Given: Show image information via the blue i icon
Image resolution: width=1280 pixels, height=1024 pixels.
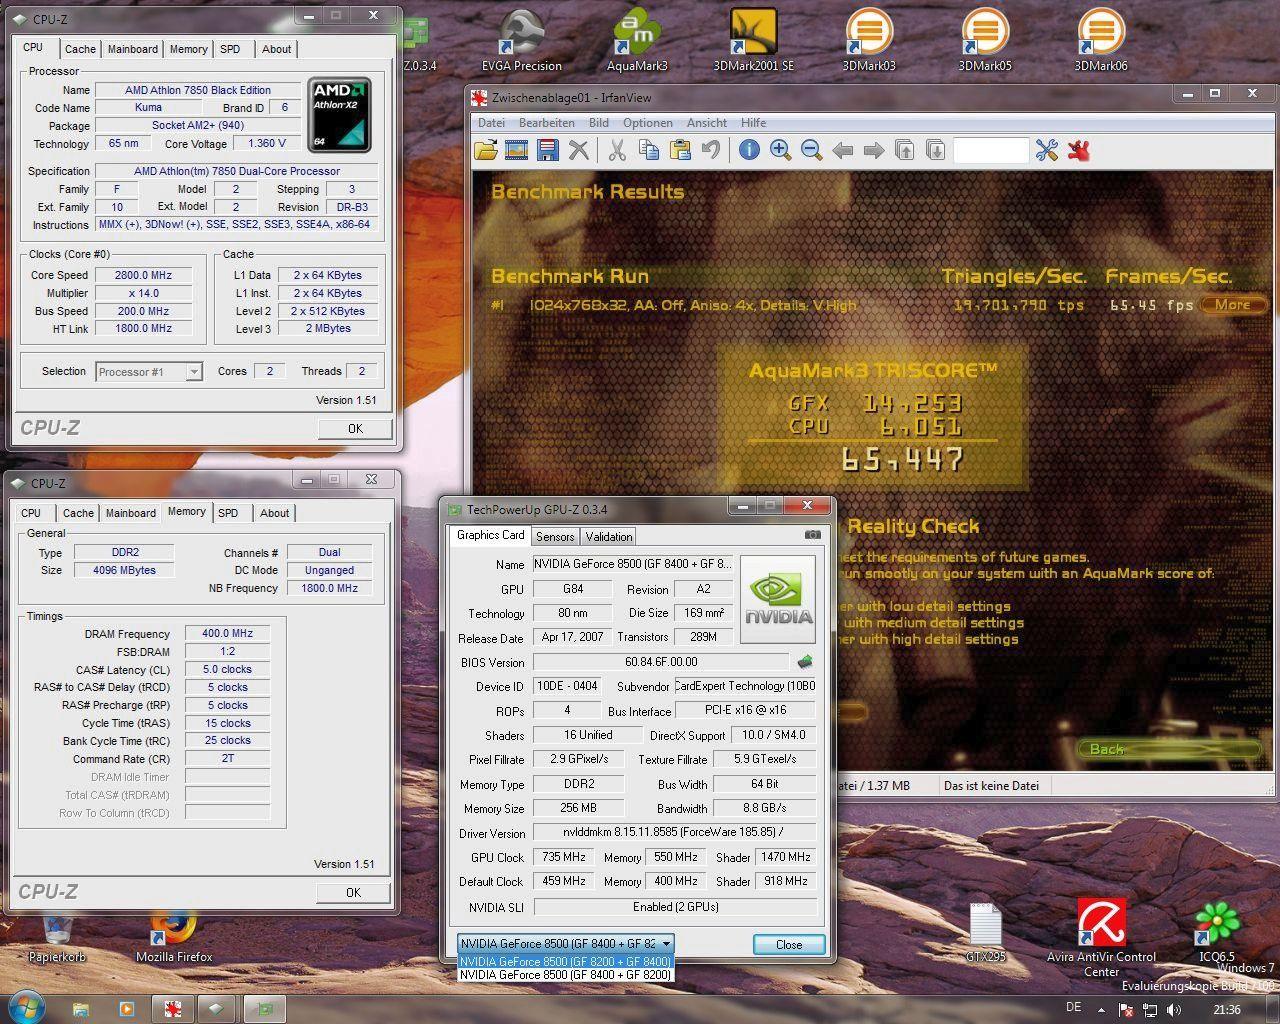Looking at the screenshot, I should click(749, 151).
